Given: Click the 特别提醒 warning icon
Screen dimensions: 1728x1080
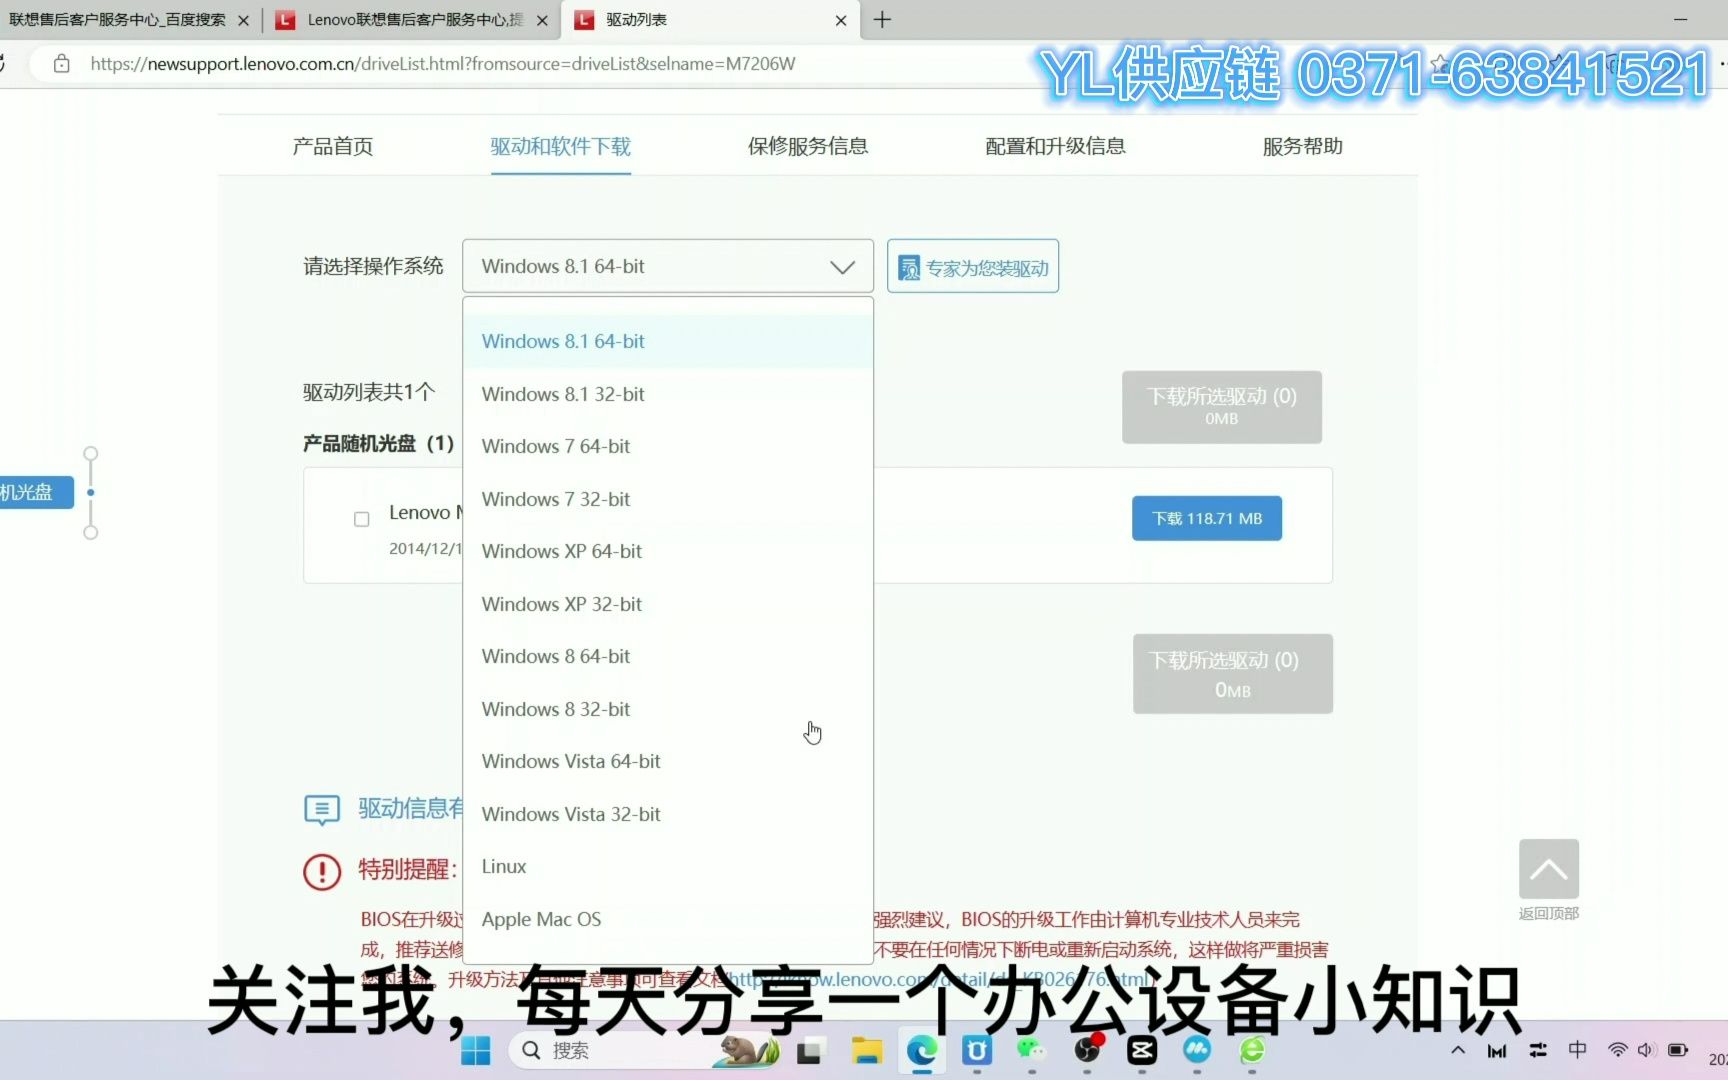Looking at the screenshot, I should click(322, 871).
